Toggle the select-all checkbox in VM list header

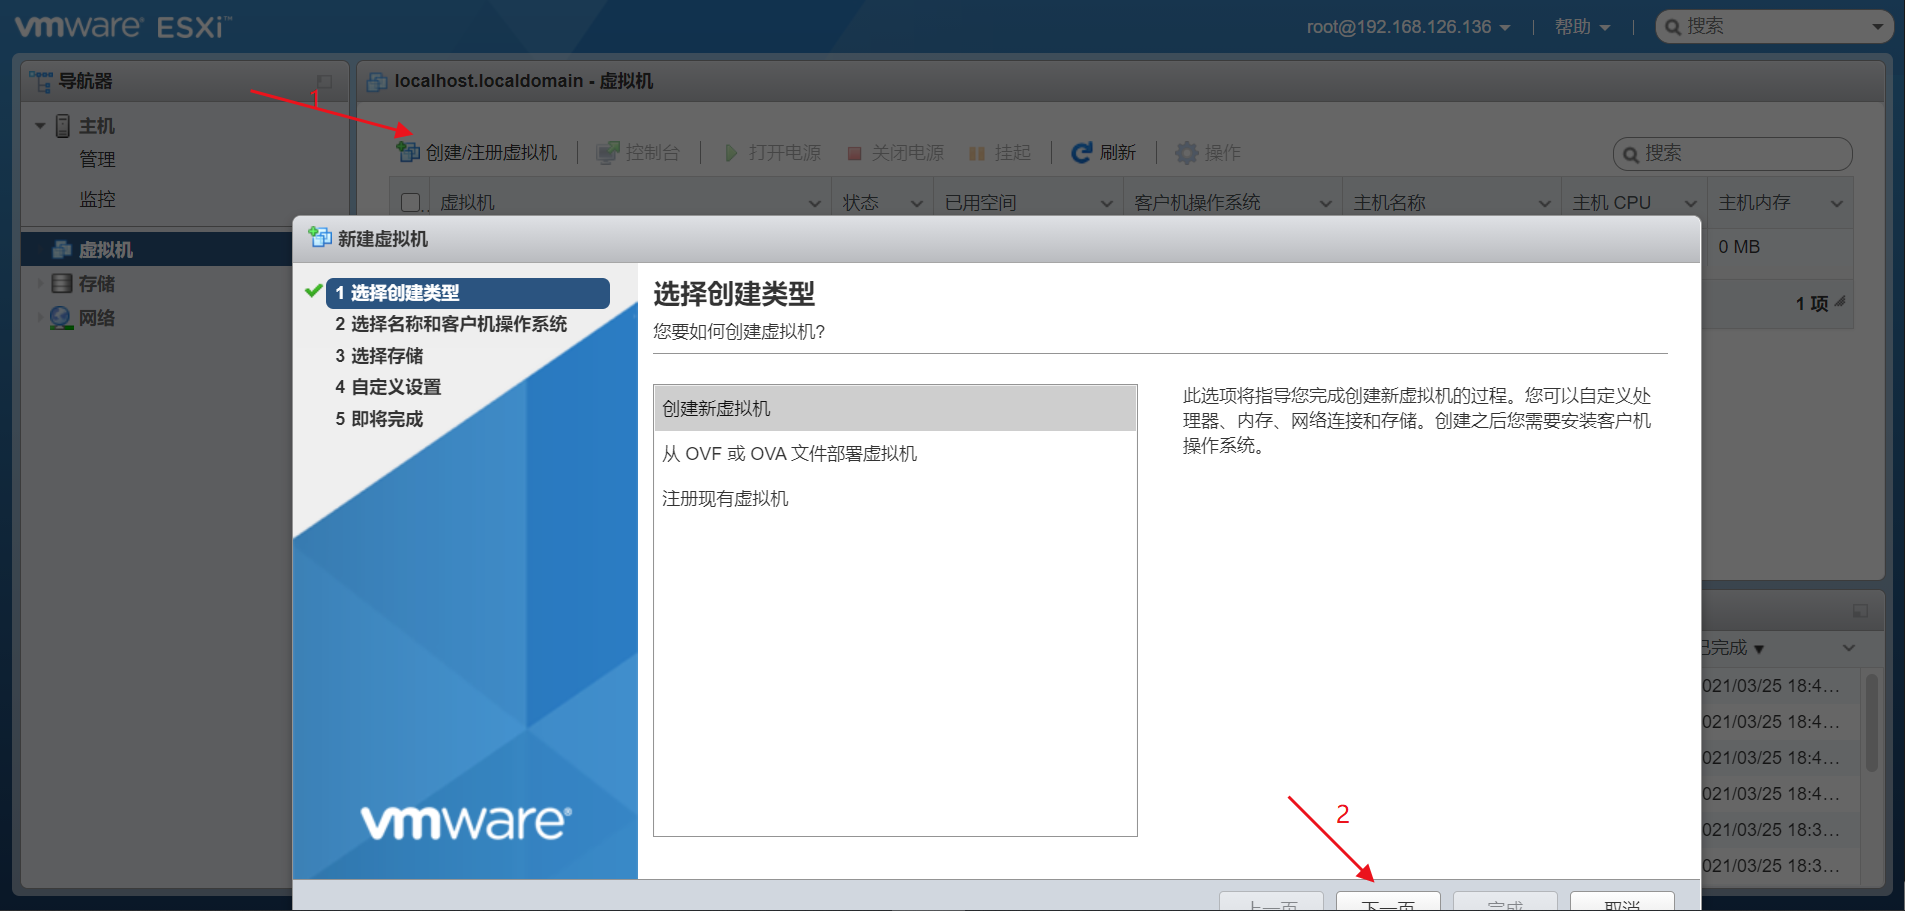point(410,201)
